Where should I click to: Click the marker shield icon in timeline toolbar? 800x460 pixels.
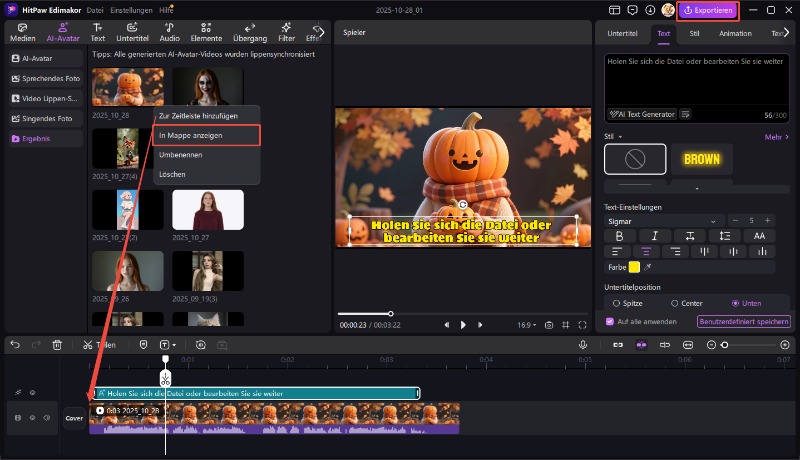click(x=143, y=345)
